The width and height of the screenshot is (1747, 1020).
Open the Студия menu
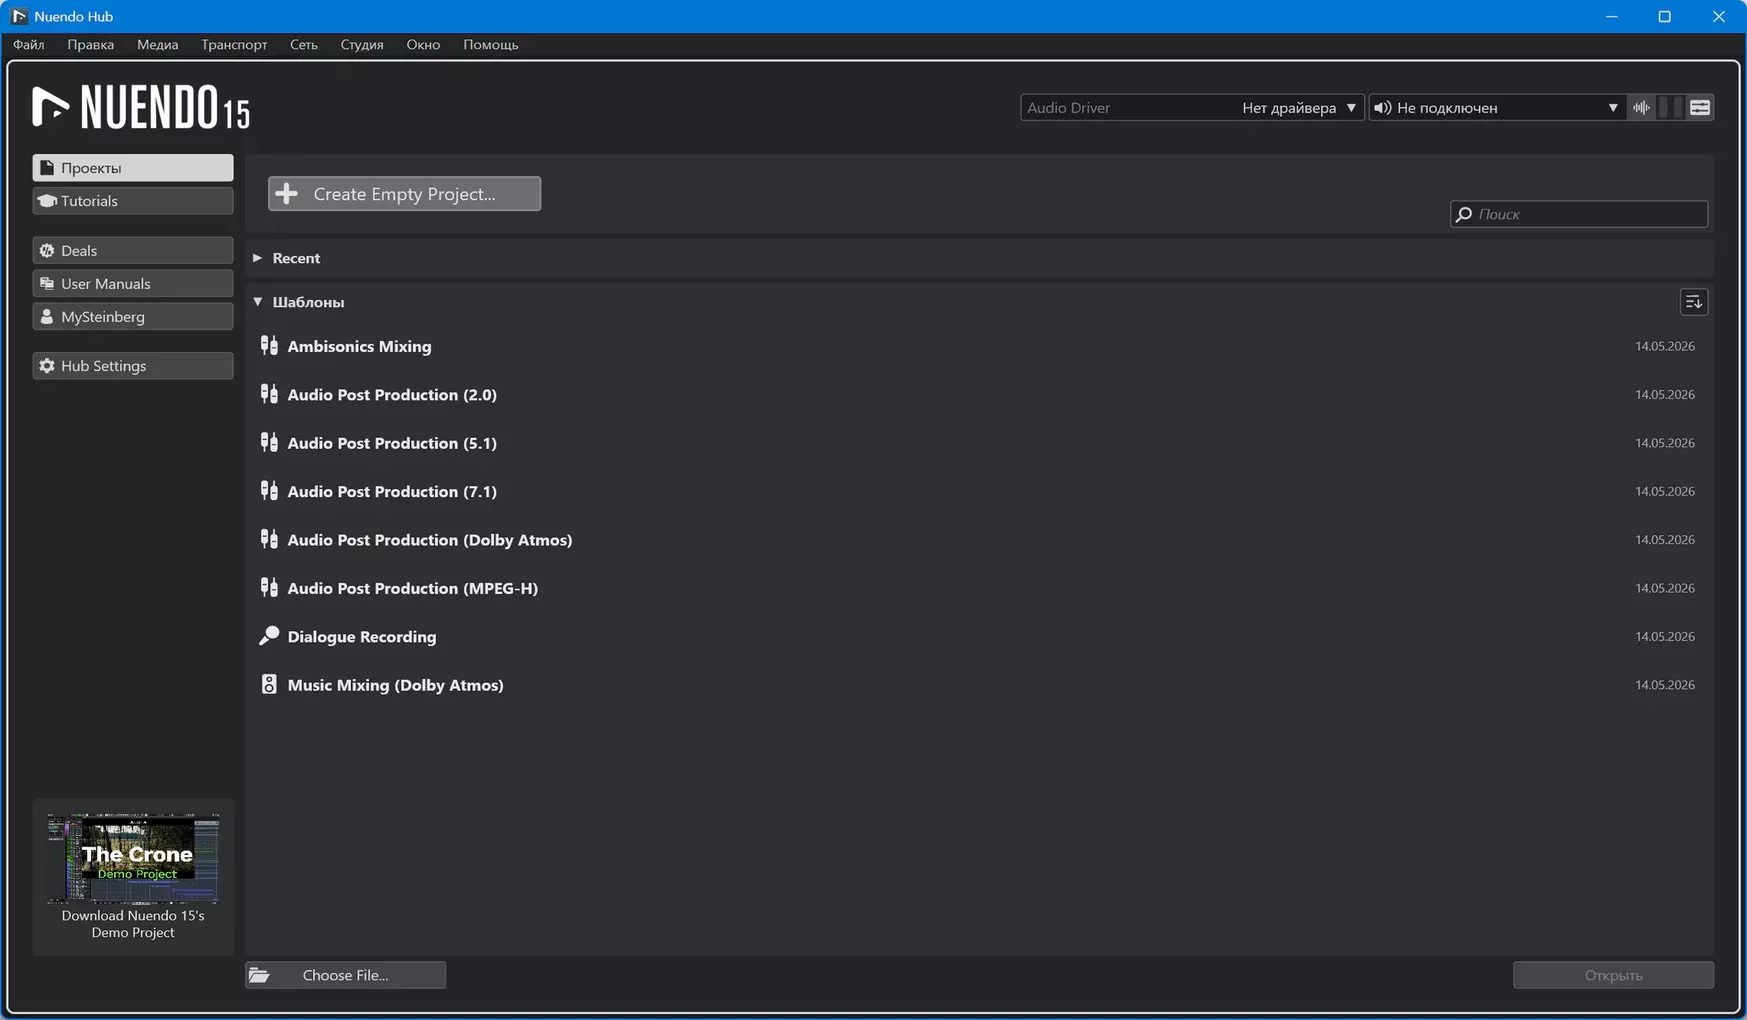(x=362, y=44)
